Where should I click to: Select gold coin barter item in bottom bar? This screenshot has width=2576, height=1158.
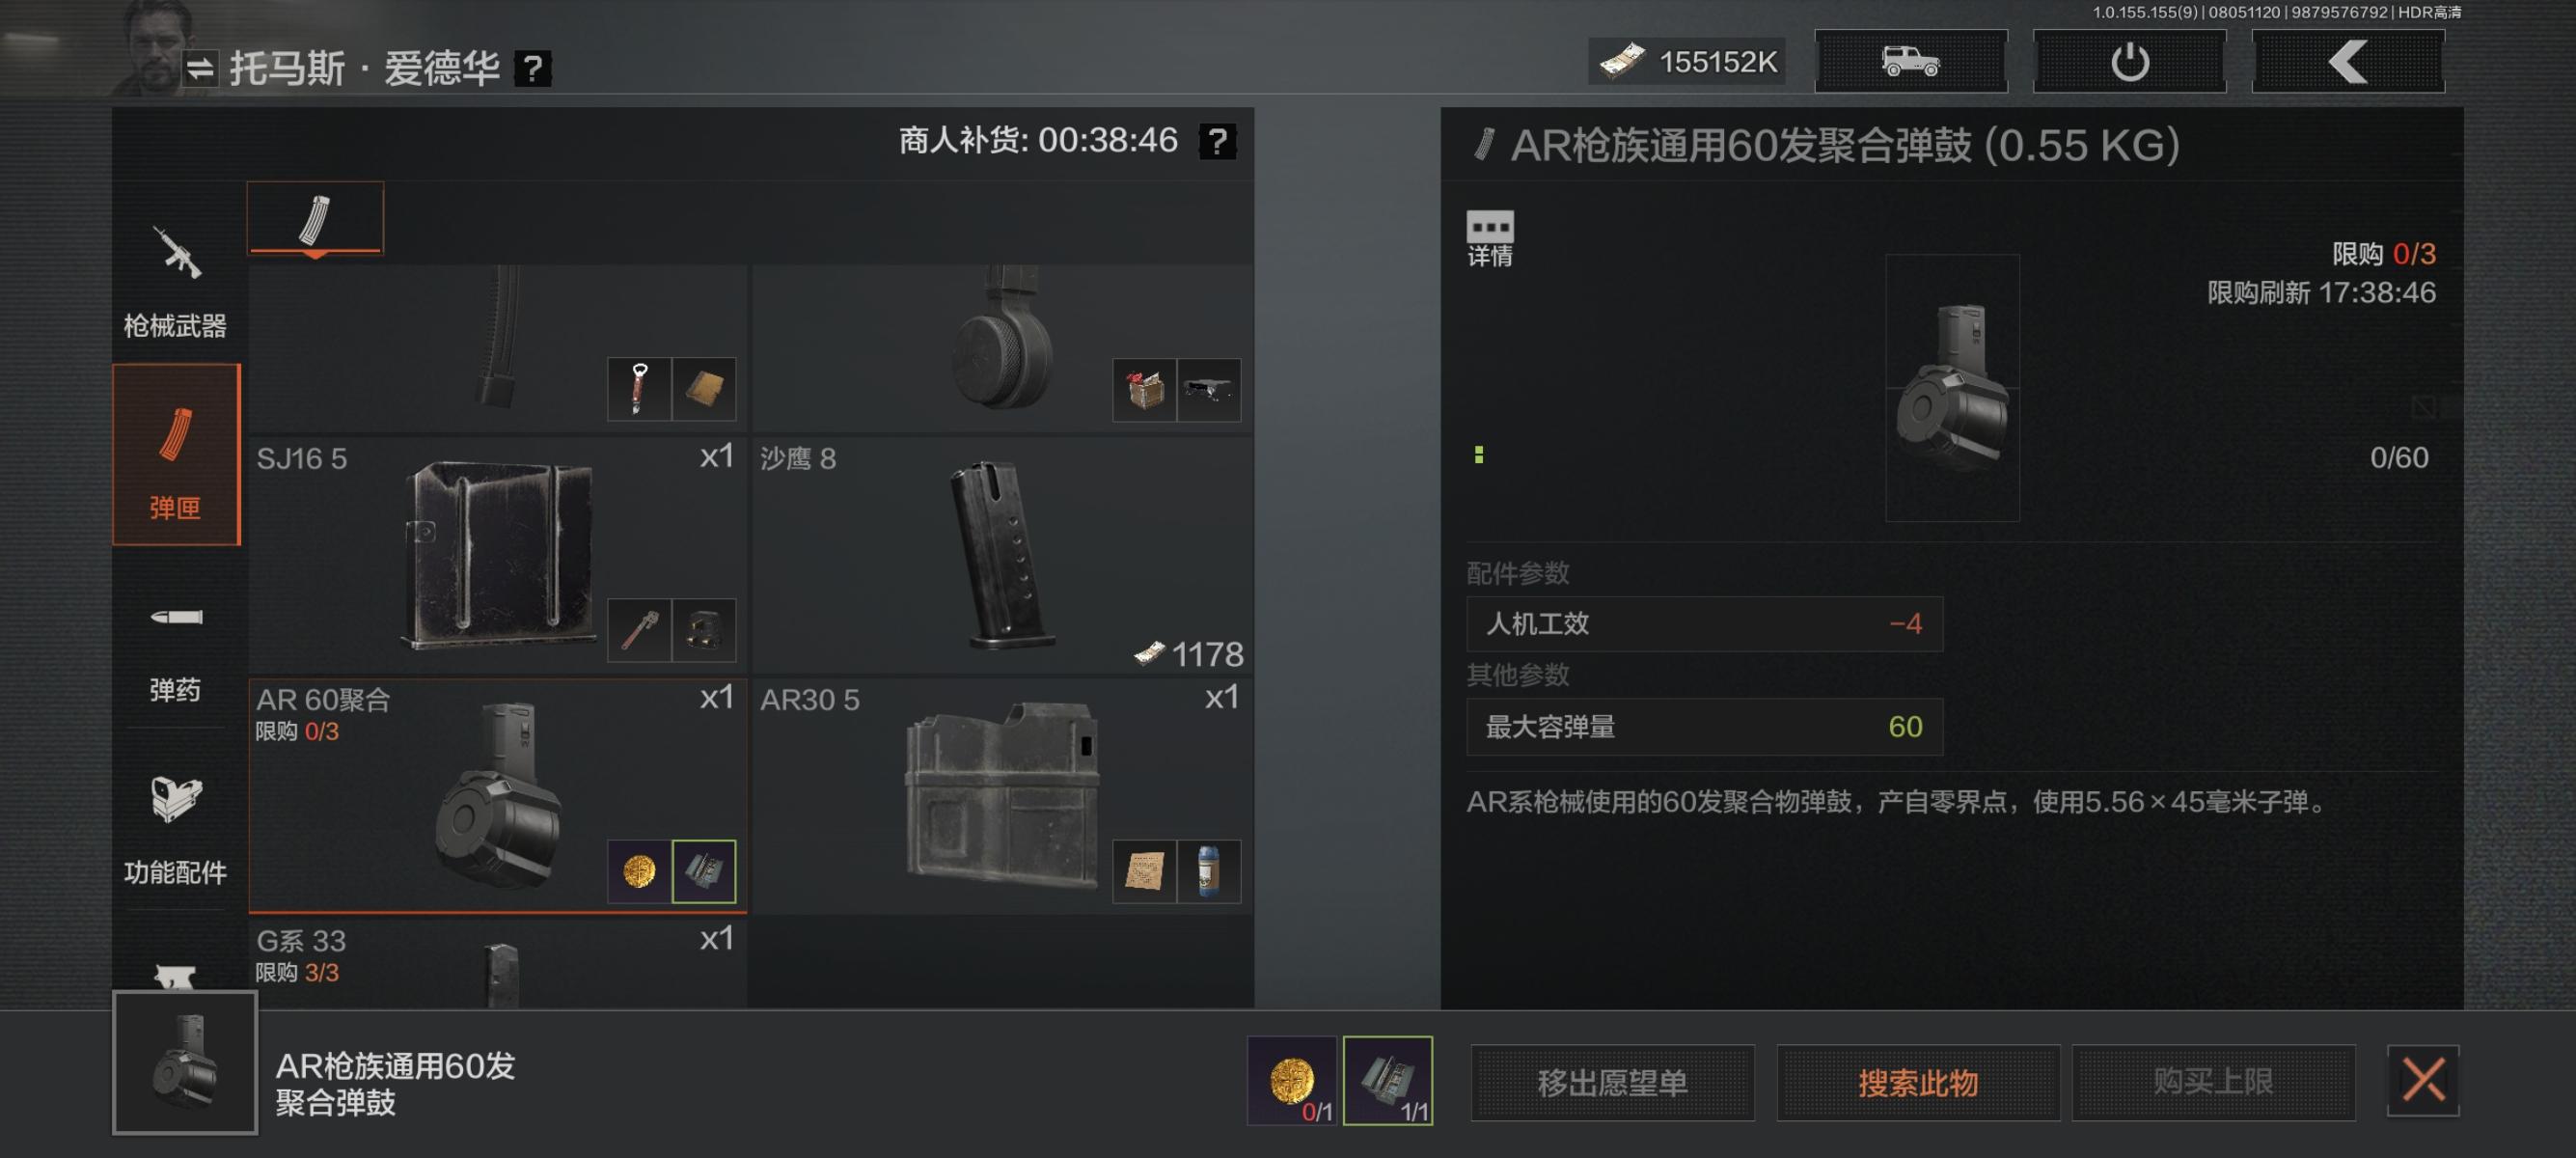(1291, 1081)
